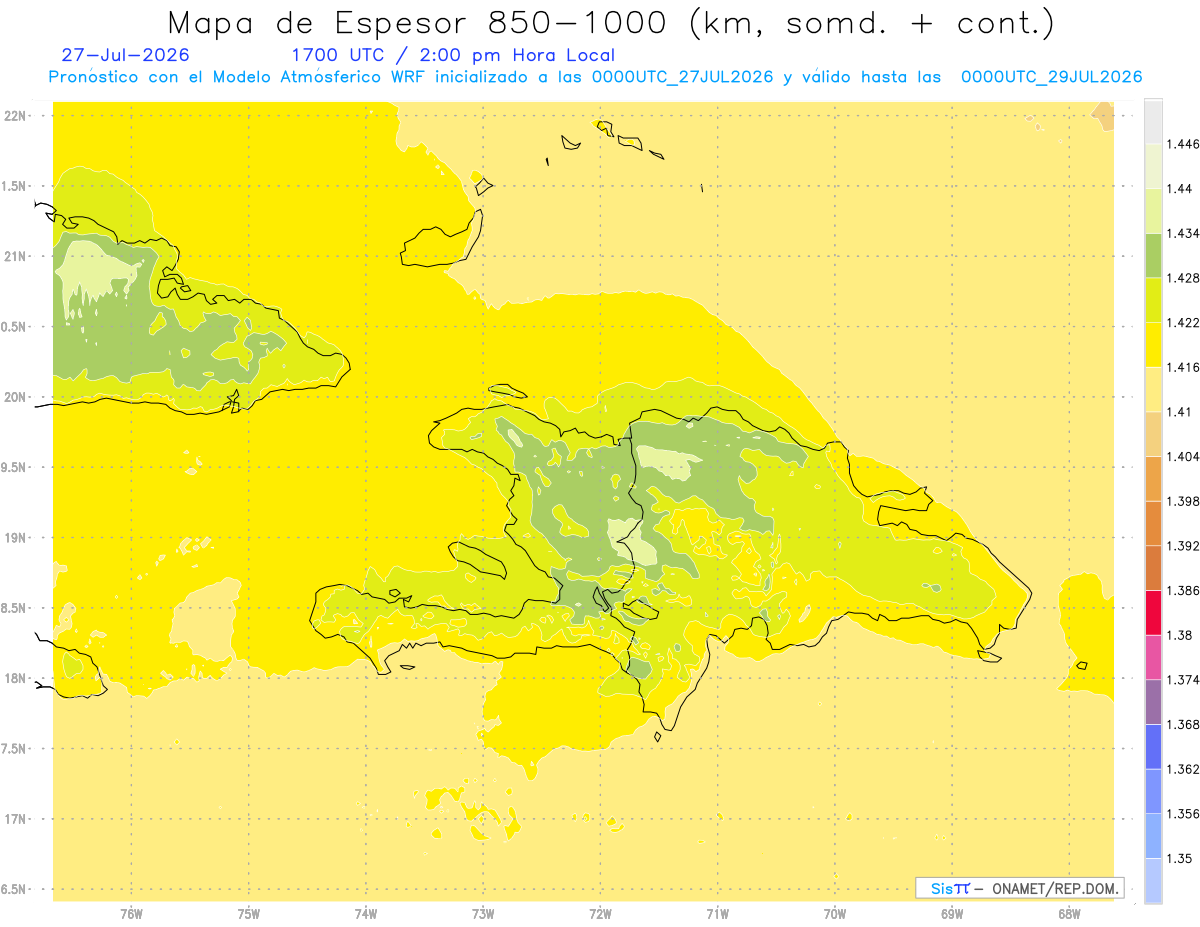Click the 1.35 colorbar value
Screen dimensions: 1200x927
(1178, 858)
